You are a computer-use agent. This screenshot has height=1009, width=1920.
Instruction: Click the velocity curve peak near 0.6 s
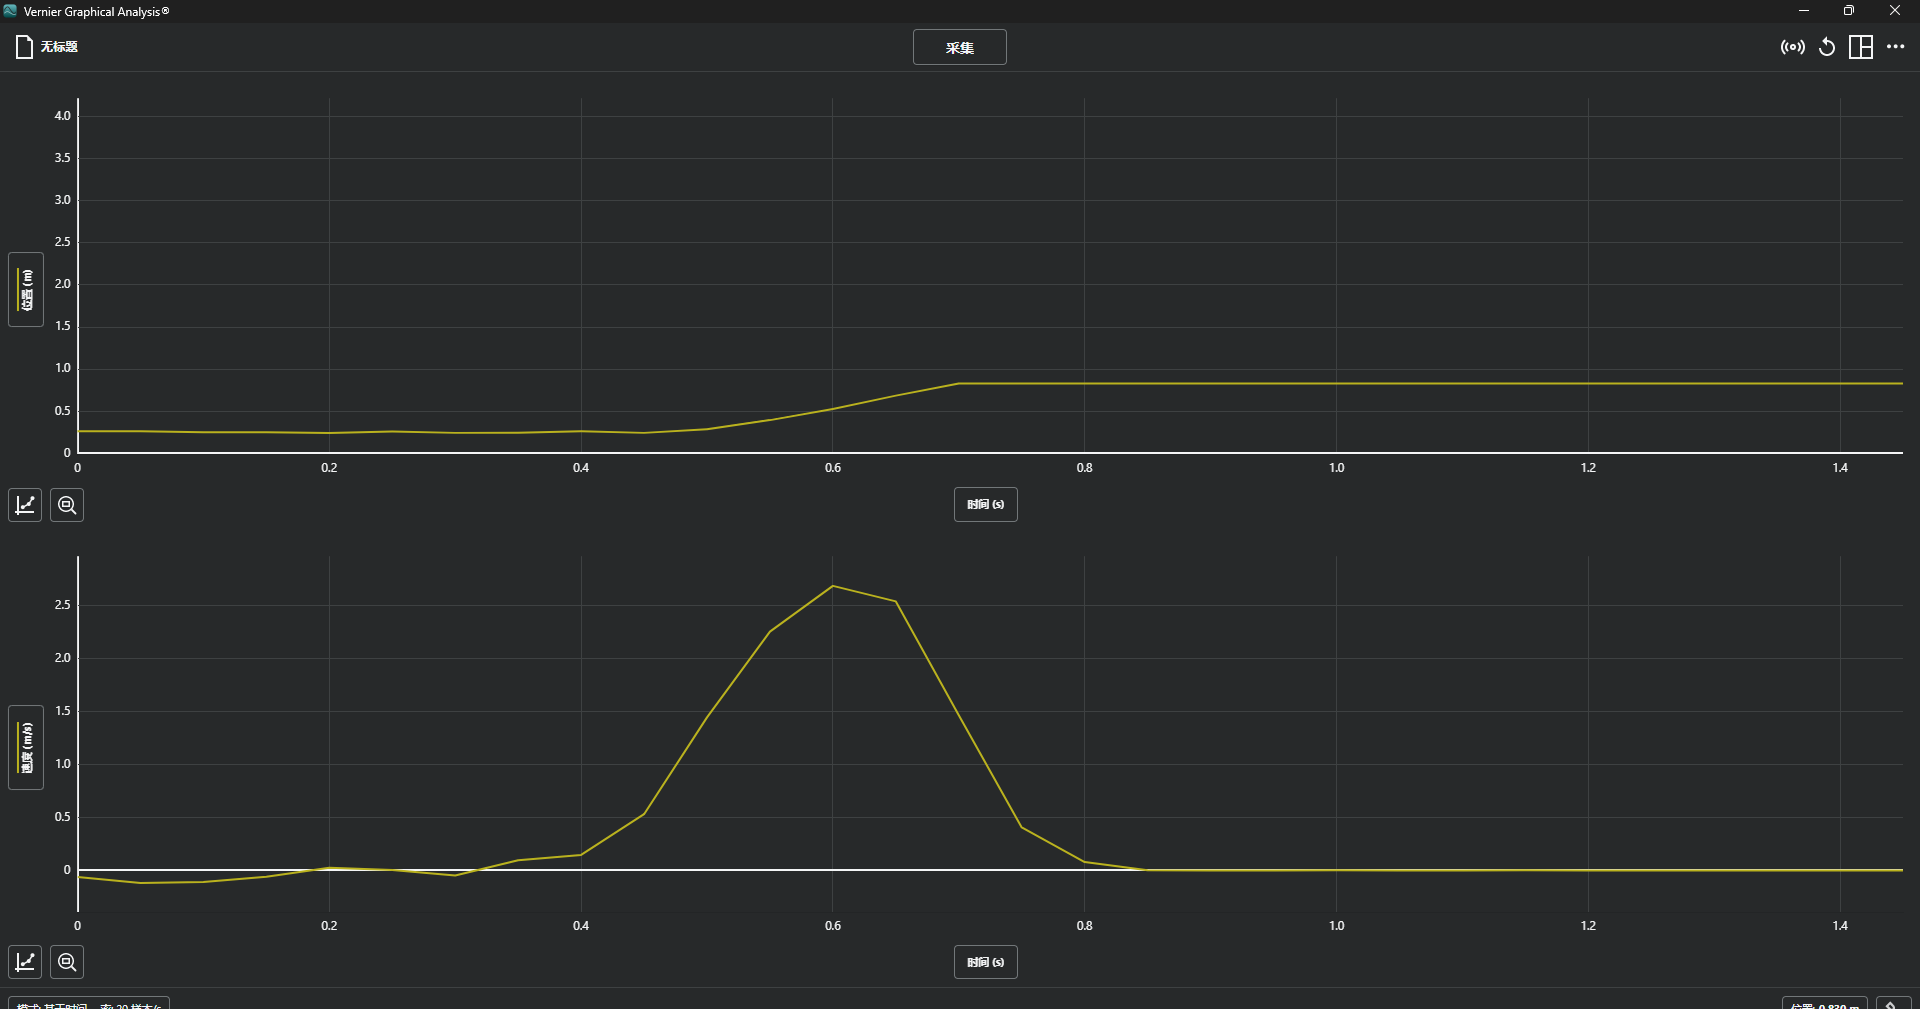pos(833,586)
